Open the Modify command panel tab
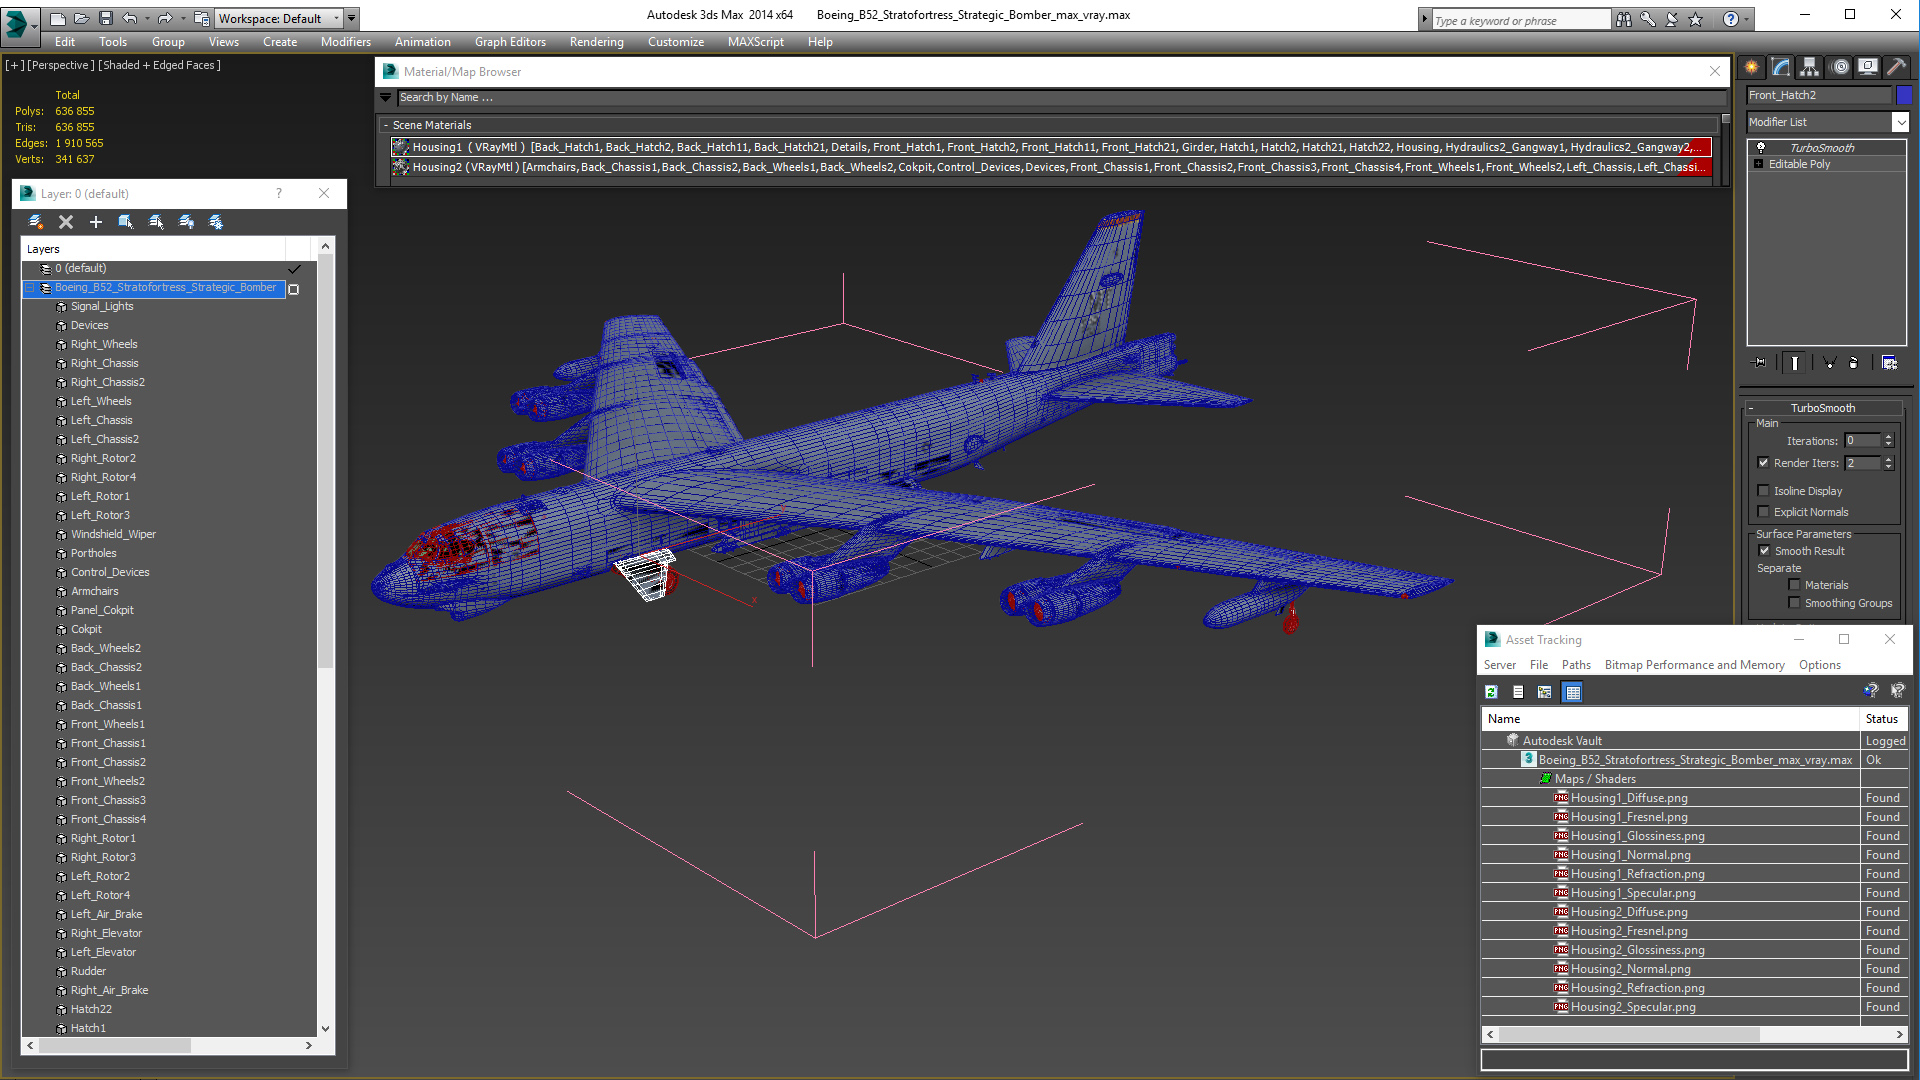The width and height of the screenshot is (1920, 1080). coord(1781,67)
